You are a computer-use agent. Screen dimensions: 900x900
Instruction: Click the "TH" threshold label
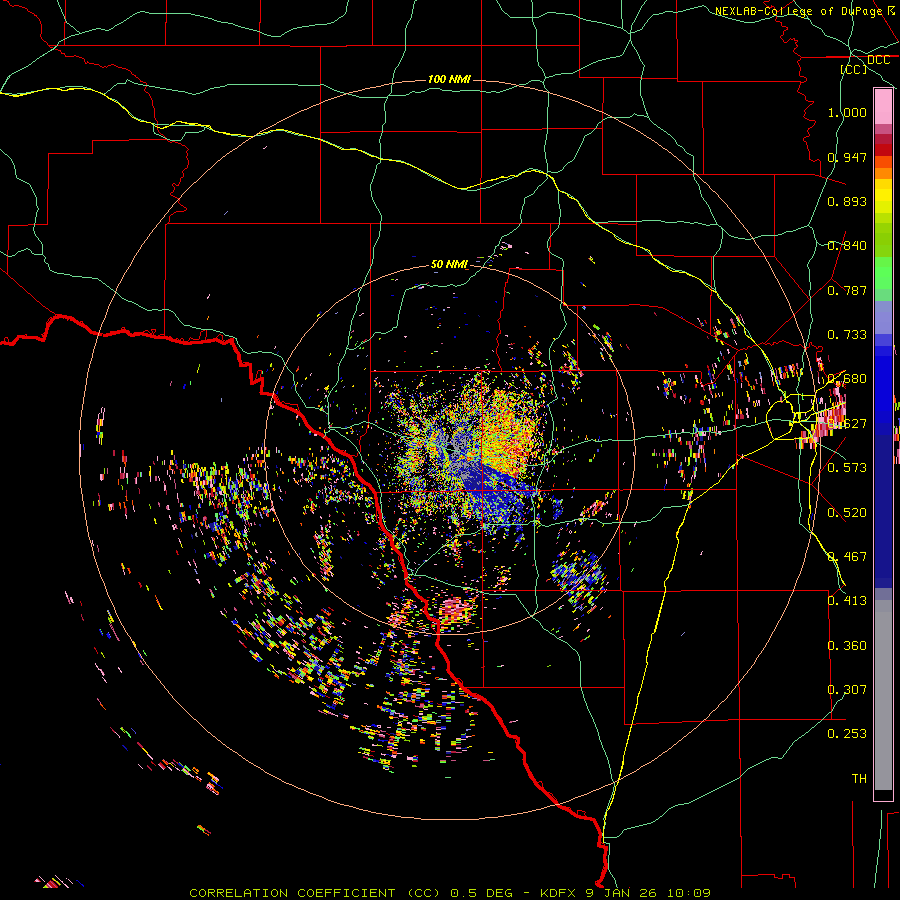click(x=859, y=779)
